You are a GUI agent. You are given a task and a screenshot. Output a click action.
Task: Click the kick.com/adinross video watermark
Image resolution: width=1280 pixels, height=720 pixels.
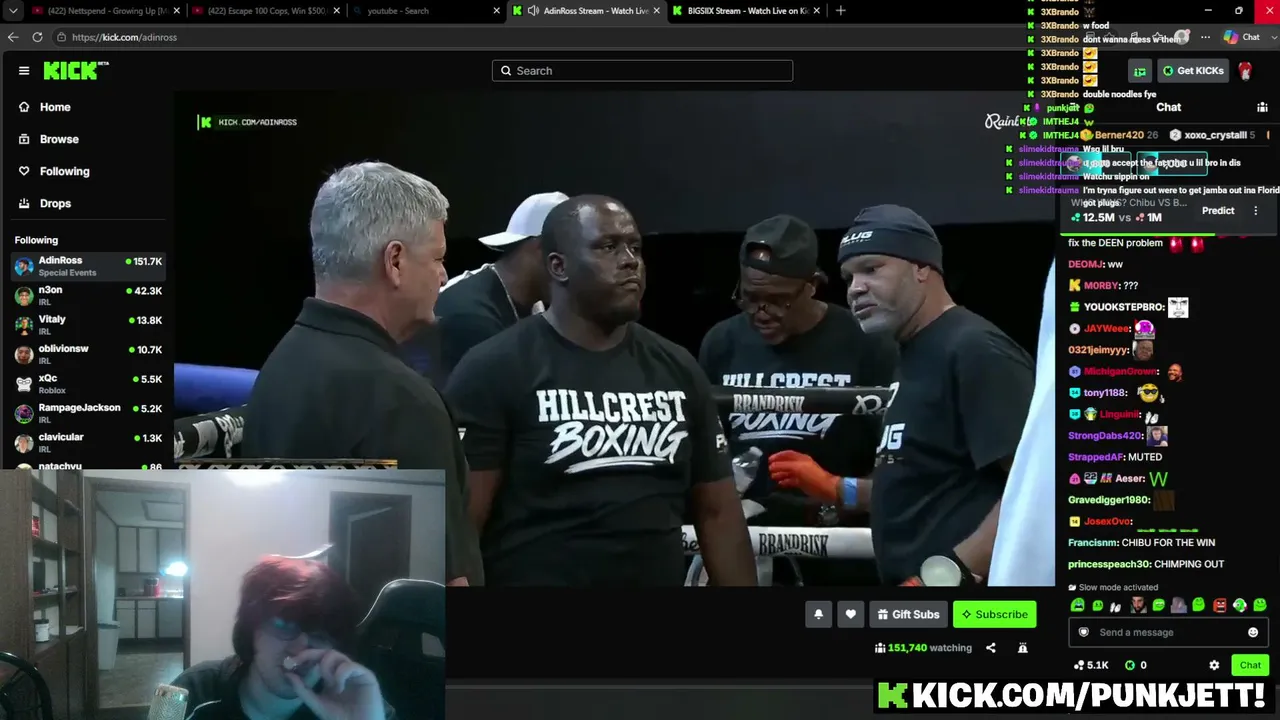point(248,122)
